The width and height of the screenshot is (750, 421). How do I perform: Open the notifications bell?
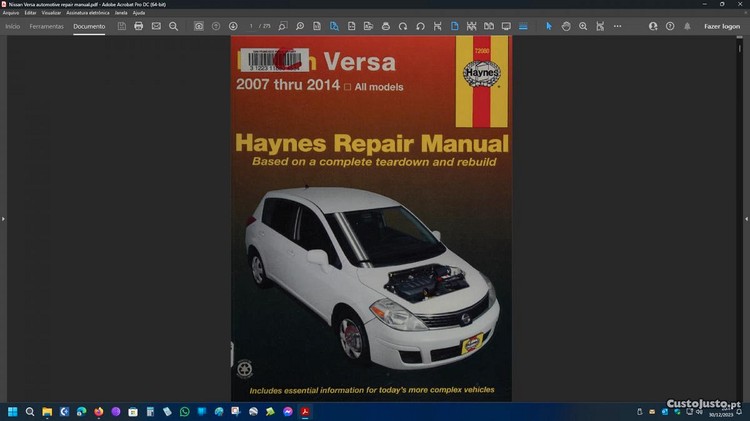pos(687,26)
